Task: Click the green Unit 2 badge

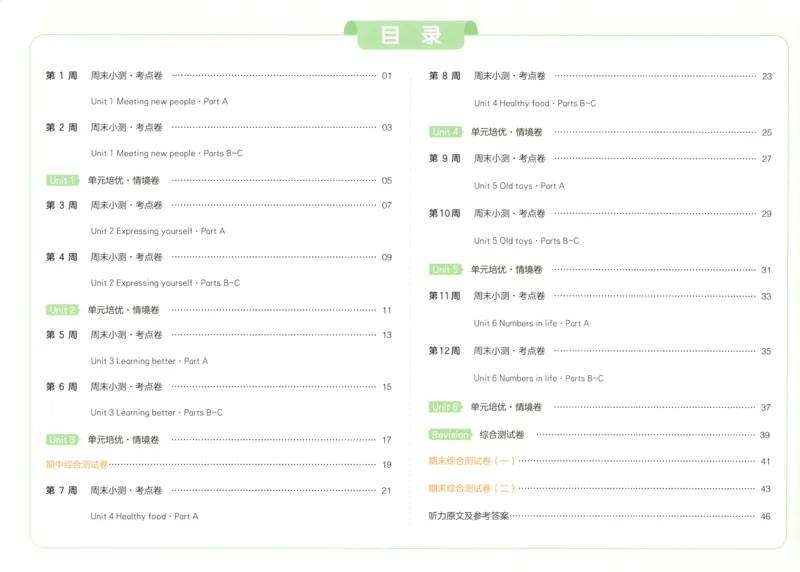Action: (62, 310)
